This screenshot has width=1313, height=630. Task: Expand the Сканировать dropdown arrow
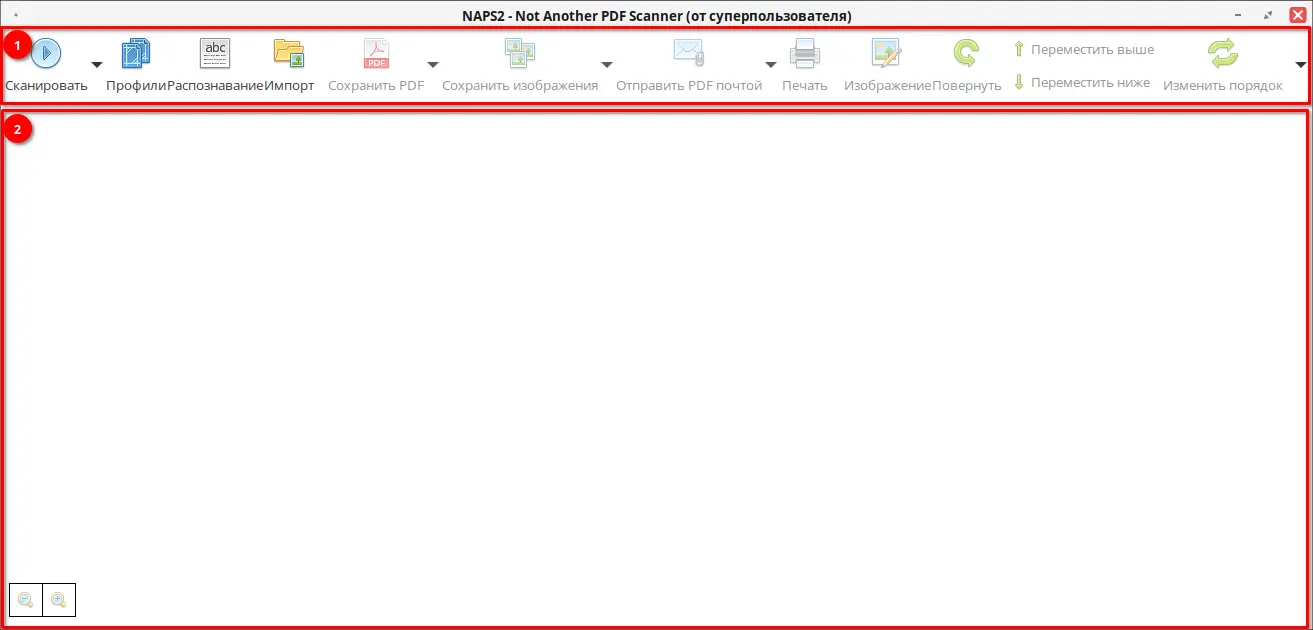pyautogui.click(x=97, y=65)
